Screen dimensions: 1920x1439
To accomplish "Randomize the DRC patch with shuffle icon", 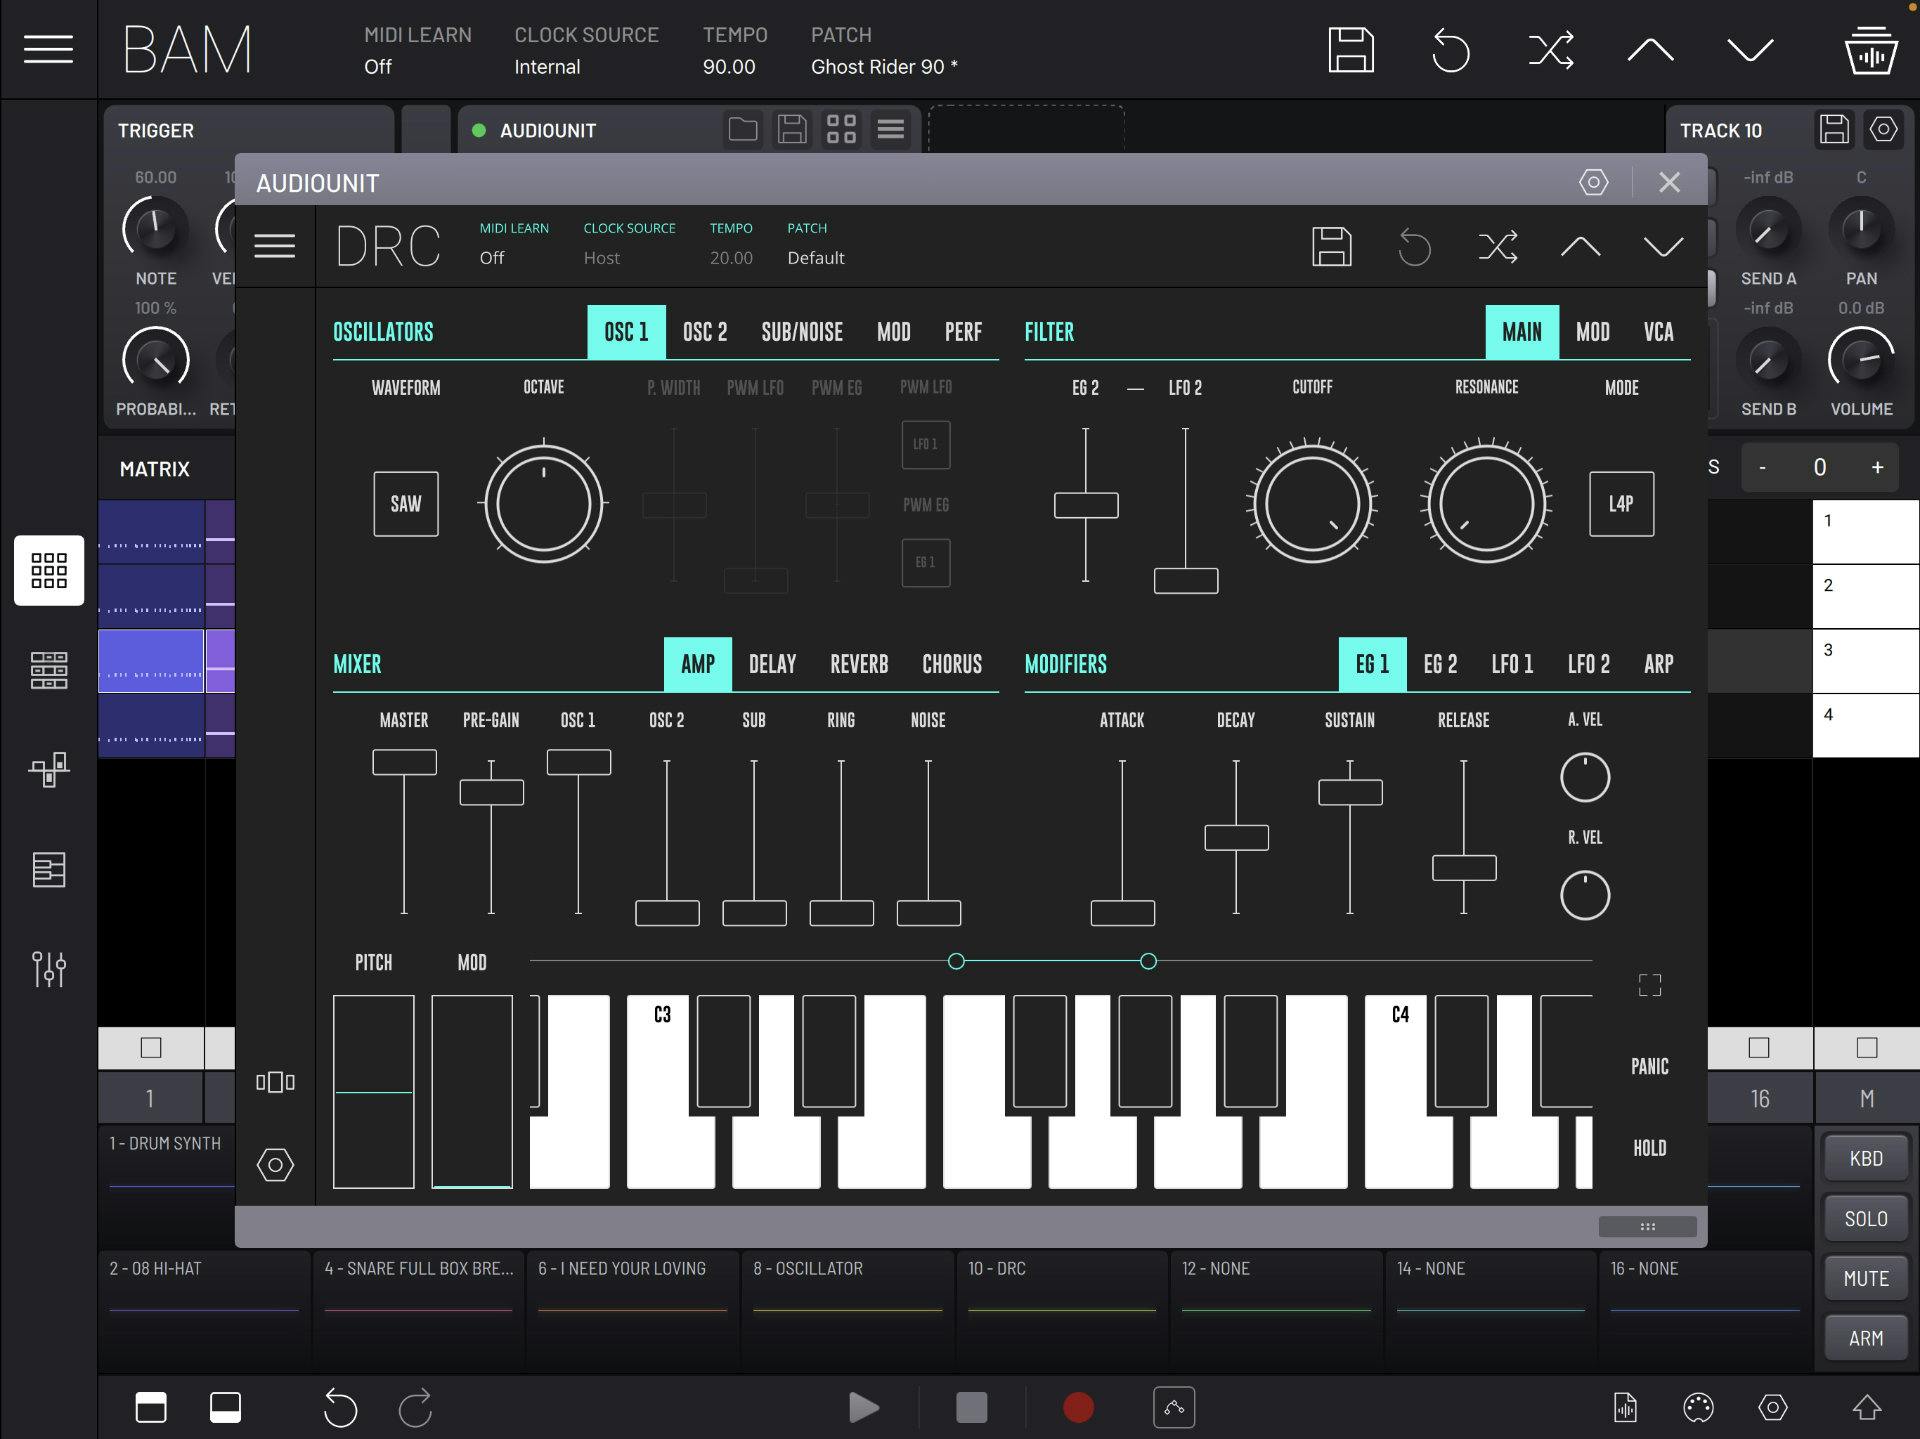I will [x=1498, y=246].
